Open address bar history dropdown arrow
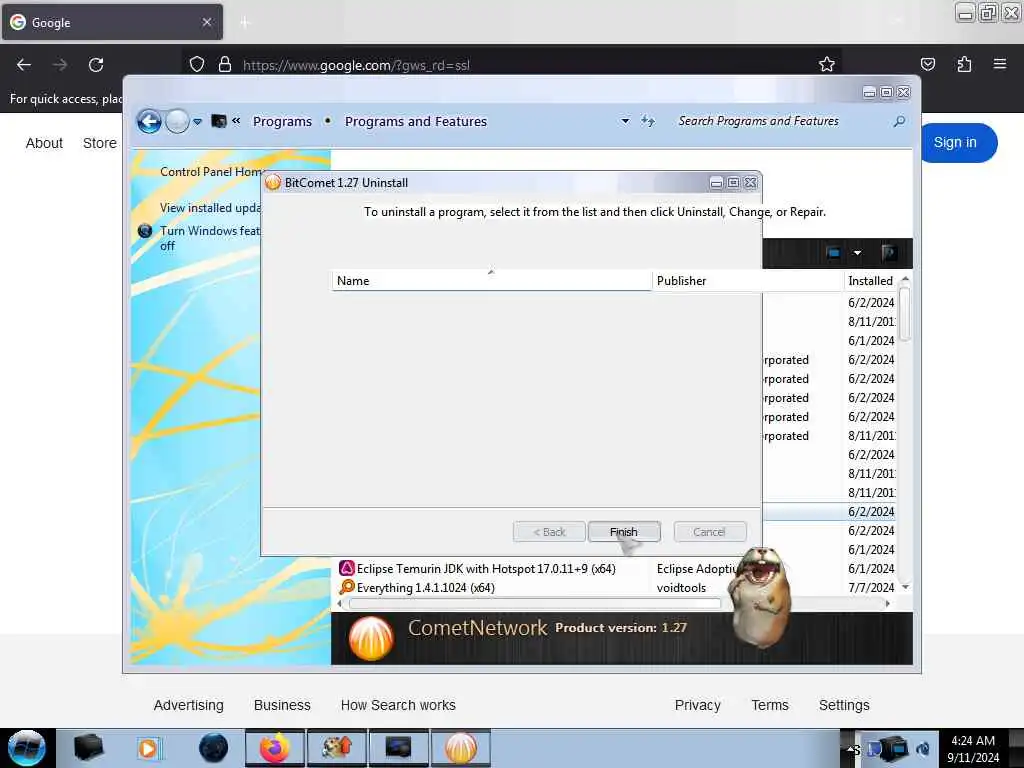The height and width of the screenshot is (768, 1024). click(625, 121)
